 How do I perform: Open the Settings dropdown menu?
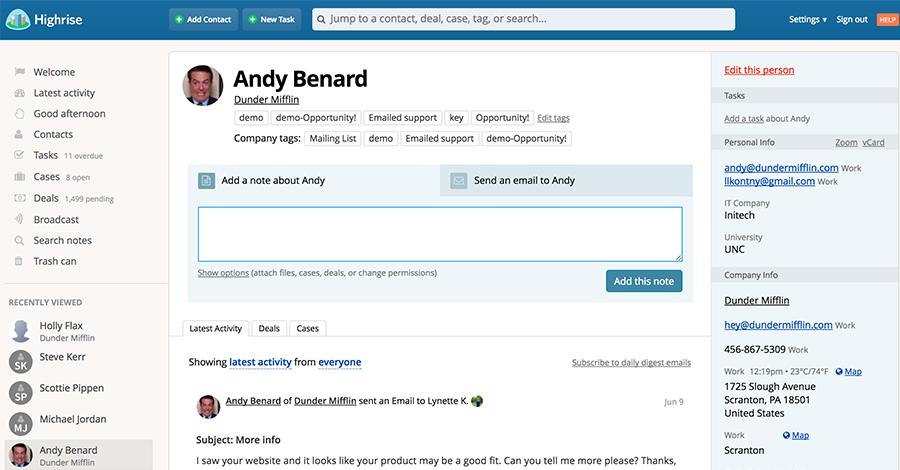click(x=808, y=20)
